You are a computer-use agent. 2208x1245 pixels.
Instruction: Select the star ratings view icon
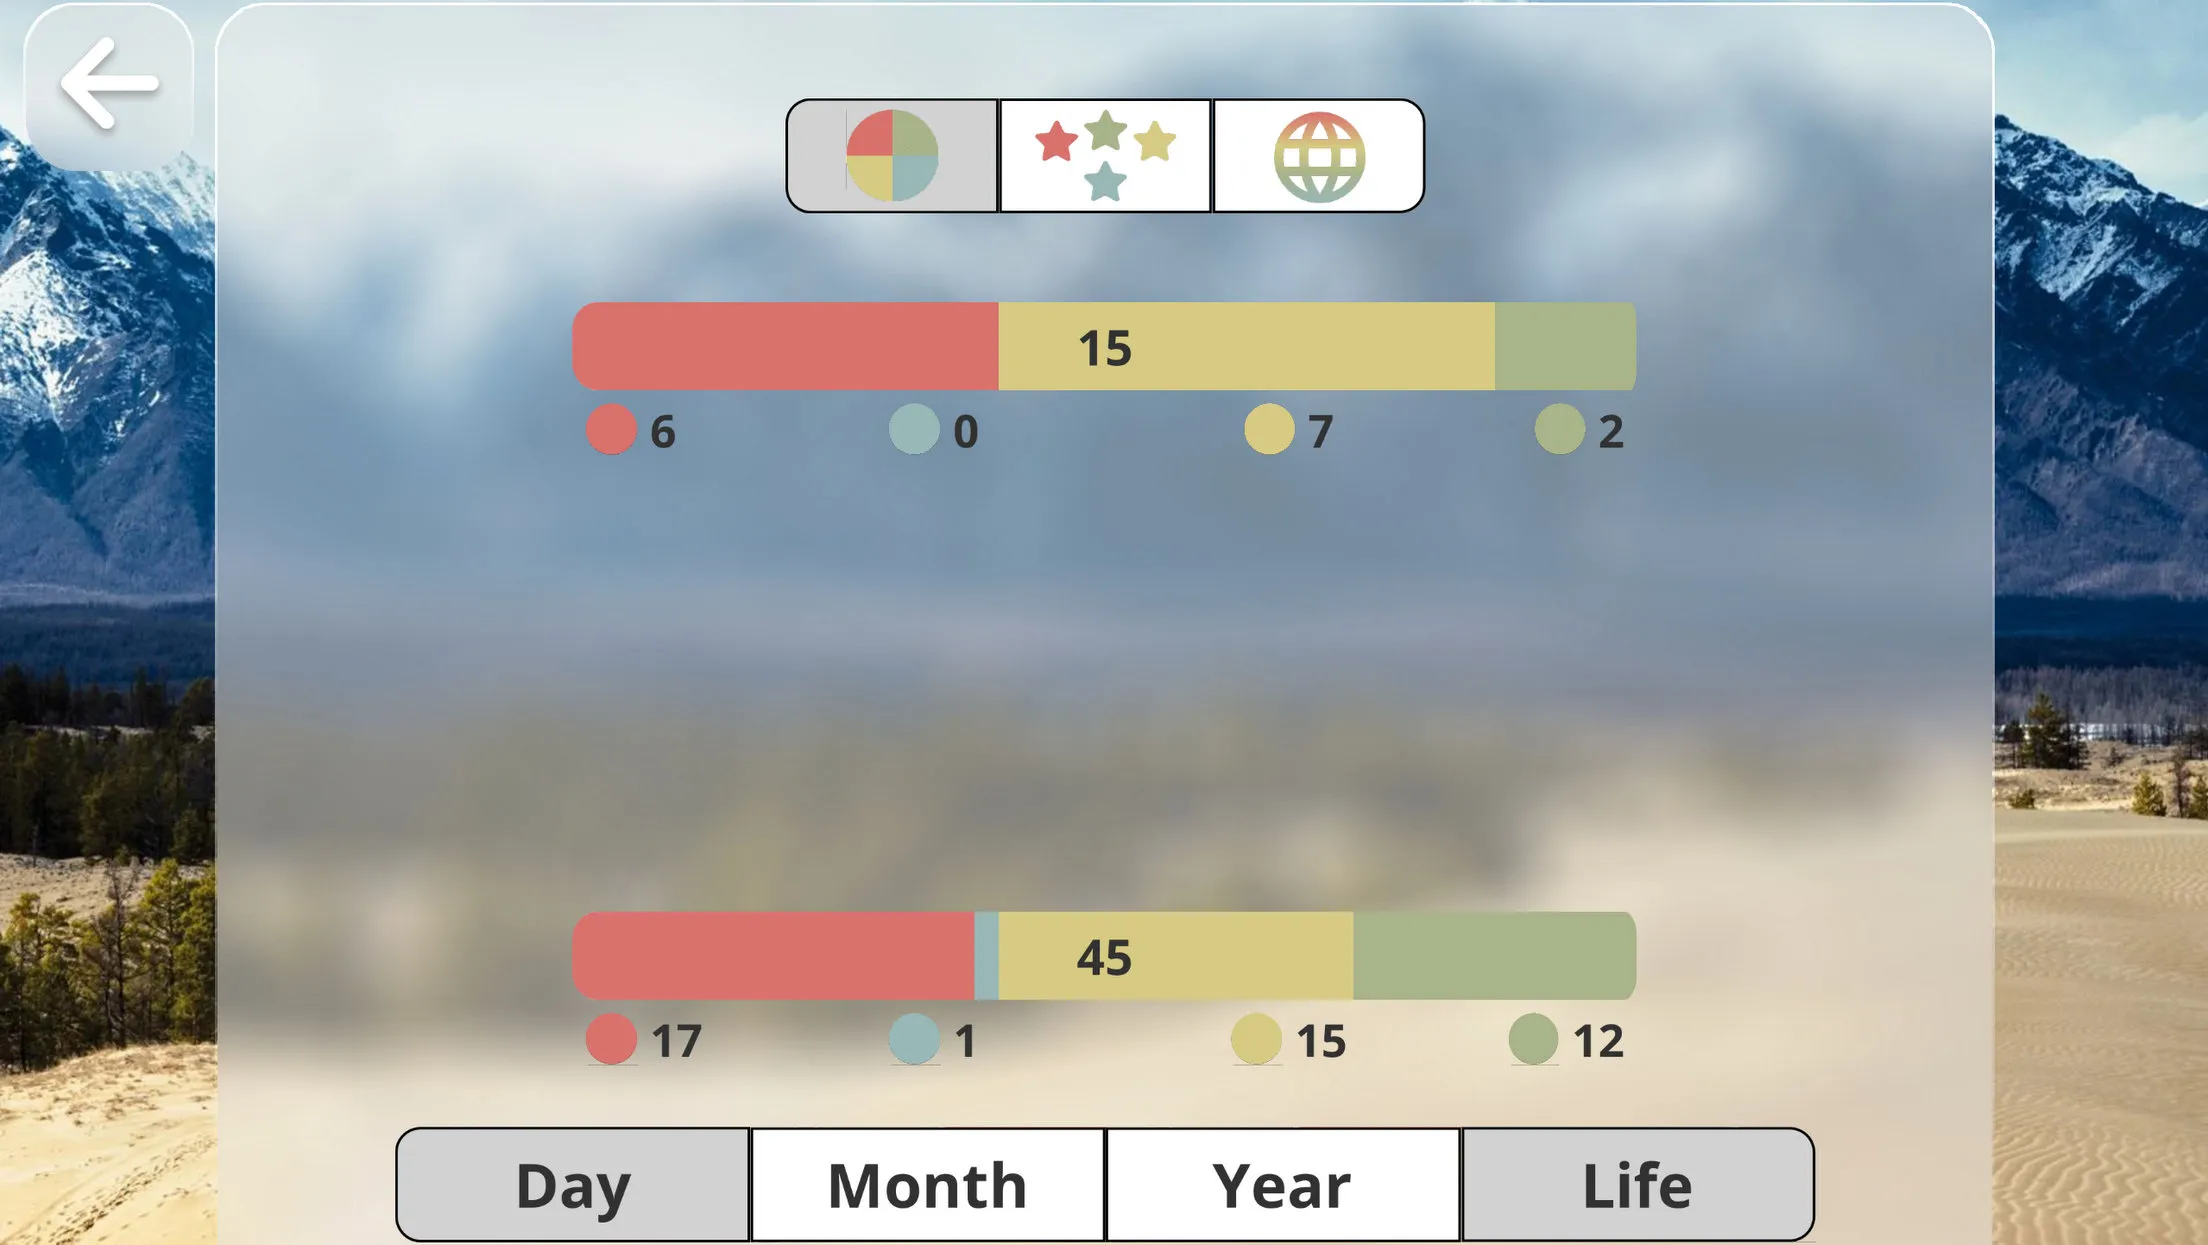click(1104, 153)
